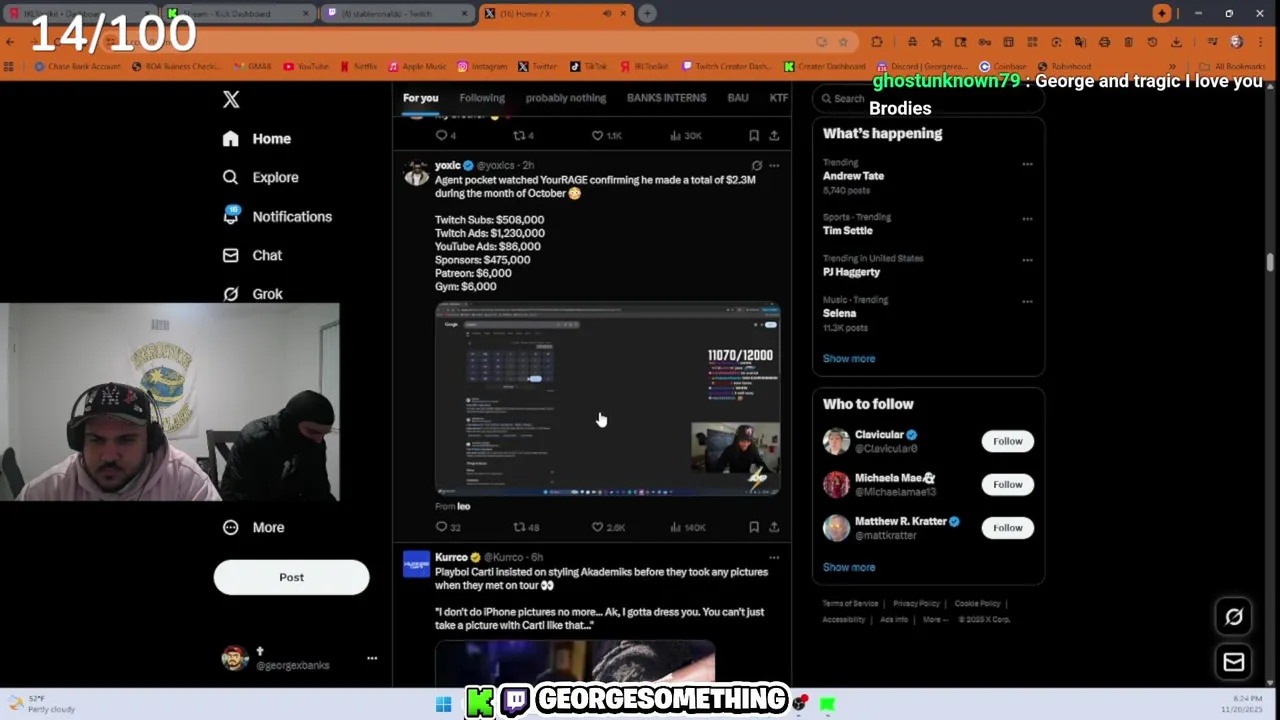Viewport: 1280px width, 720px height.
Task: Click the Search field on X
Action: click(928, 98)
